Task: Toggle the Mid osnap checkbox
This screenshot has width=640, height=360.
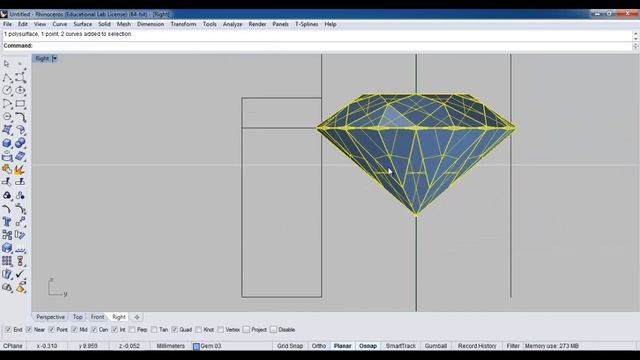Action: click(74, 329)
